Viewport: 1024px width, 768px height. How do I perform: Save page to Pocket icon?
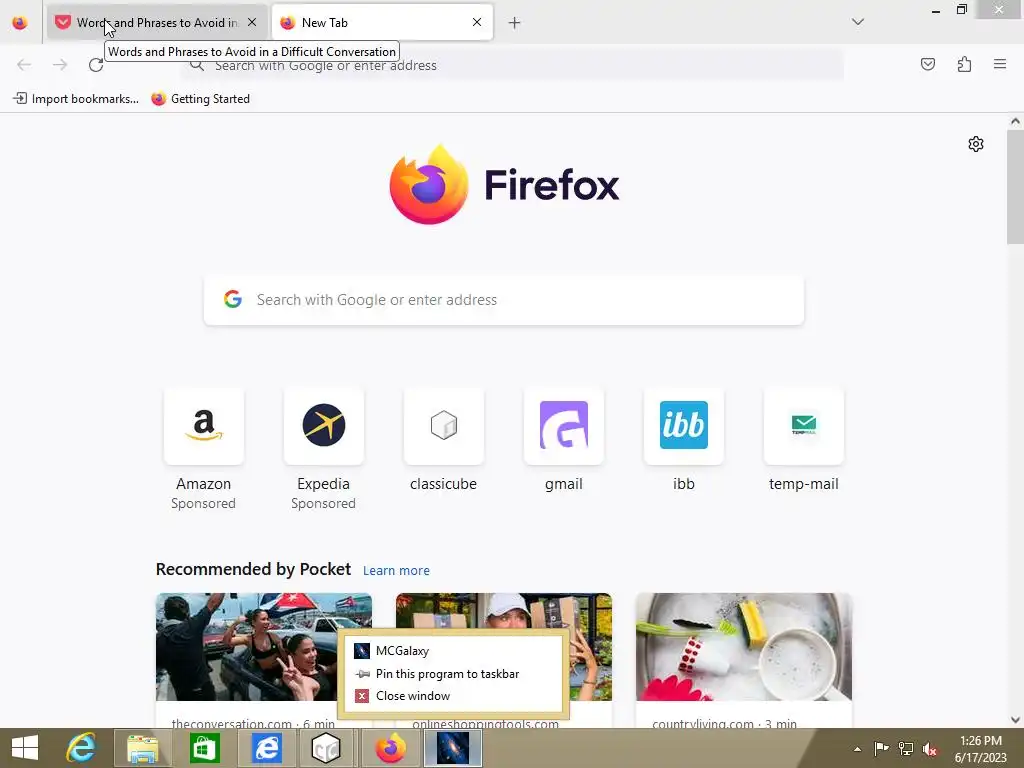point(928,64)
